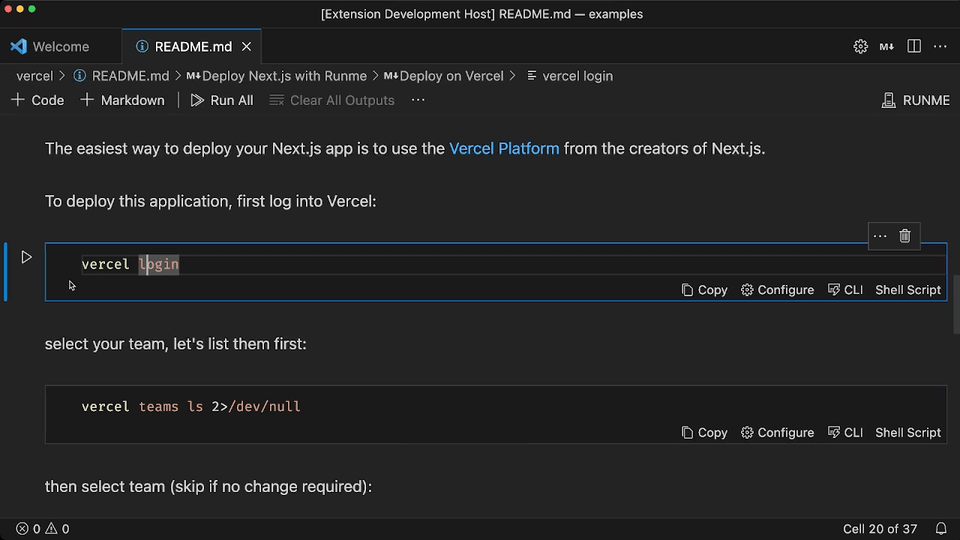Click the editor vertical scrollbar
This screenshot has height=540, width=960.
[956, 303]
